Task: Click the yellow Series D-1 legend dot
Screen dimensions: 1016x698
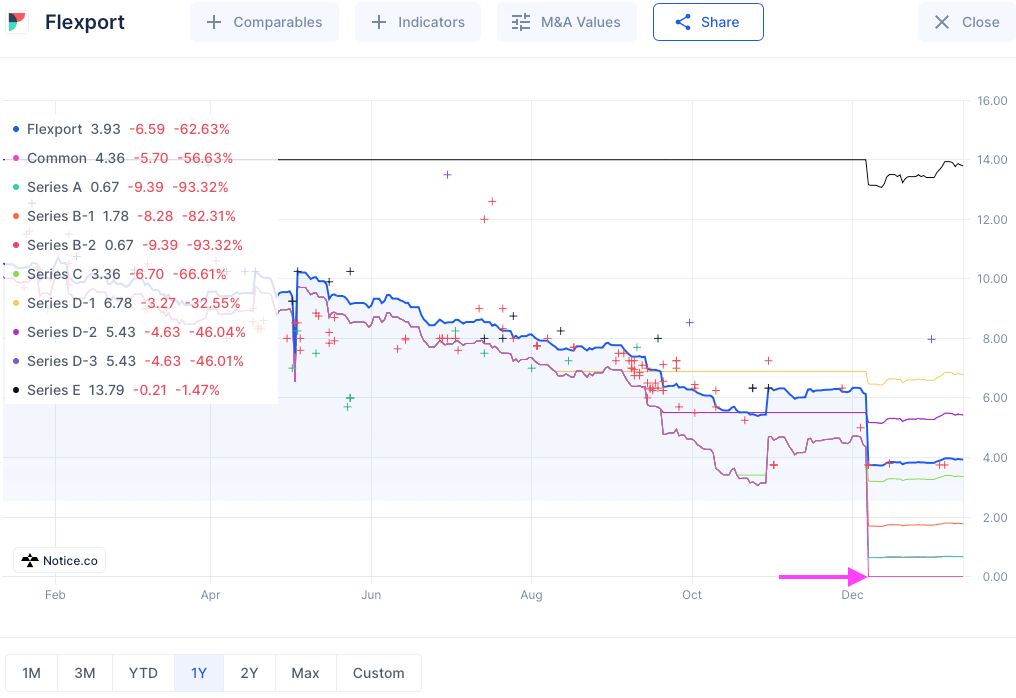Action: tap(16, 303)
